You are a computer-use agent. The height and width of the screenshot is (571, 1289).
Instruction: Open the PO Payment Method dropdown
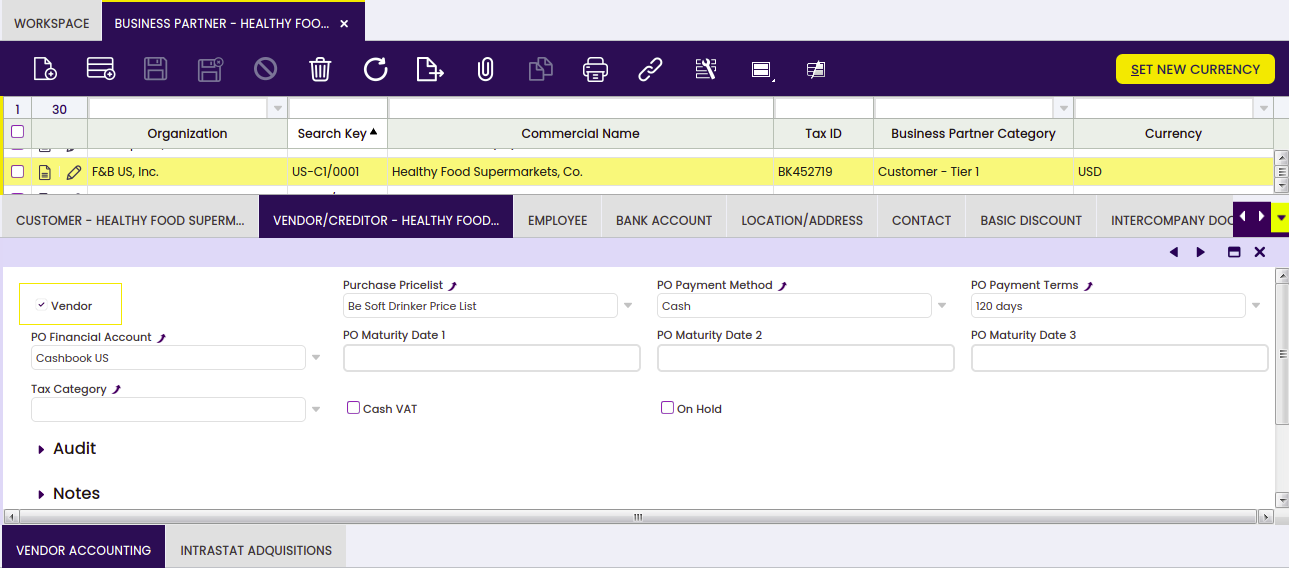tap(942, 306)
